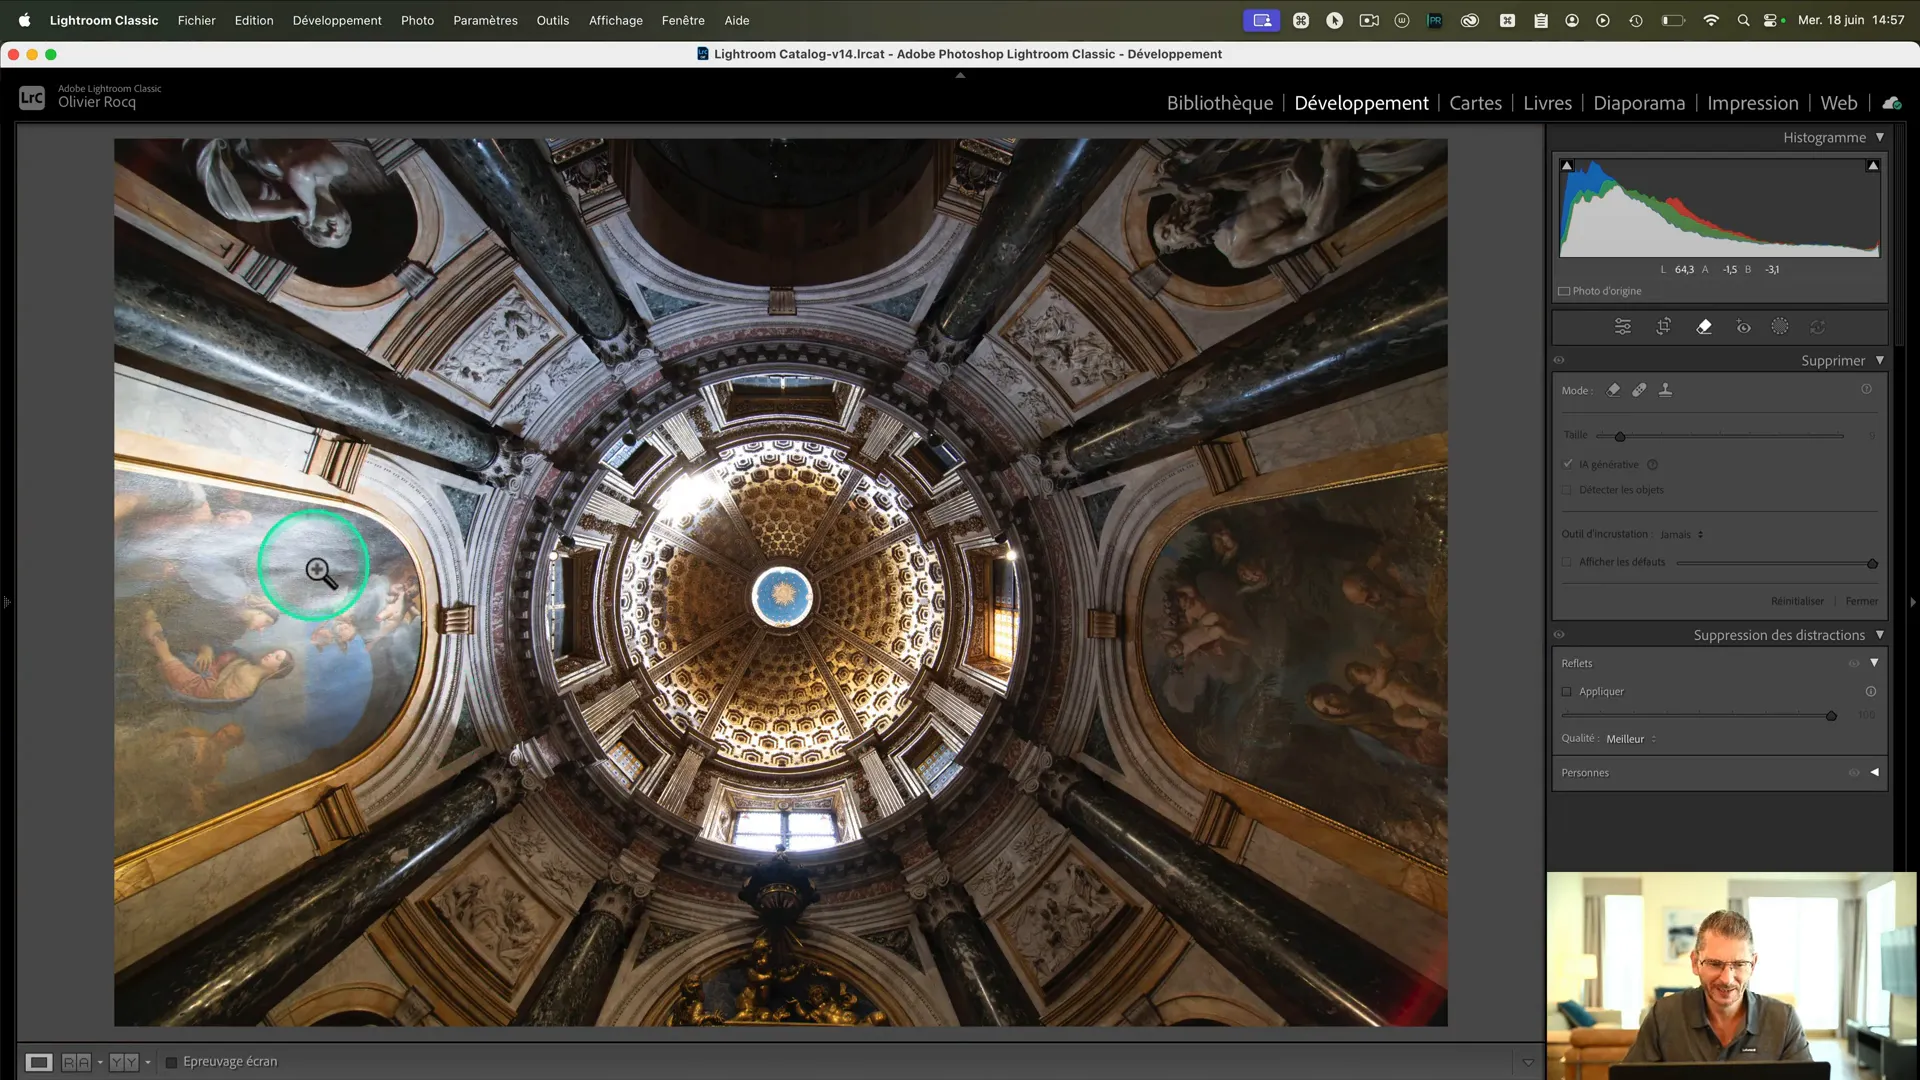Screen dimensions: 1920x1080
Task: Toggle the IA générative checkbox
Action: click(1567, 465)
